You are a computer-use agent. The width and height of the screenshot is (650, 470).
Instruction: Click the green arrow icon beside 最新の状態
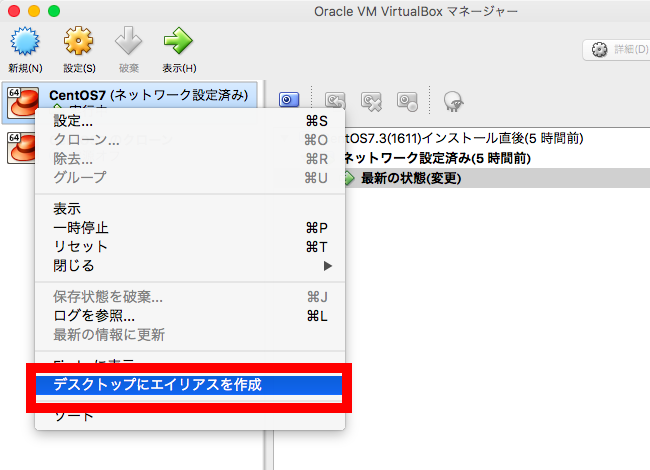[x=349, y=178]
